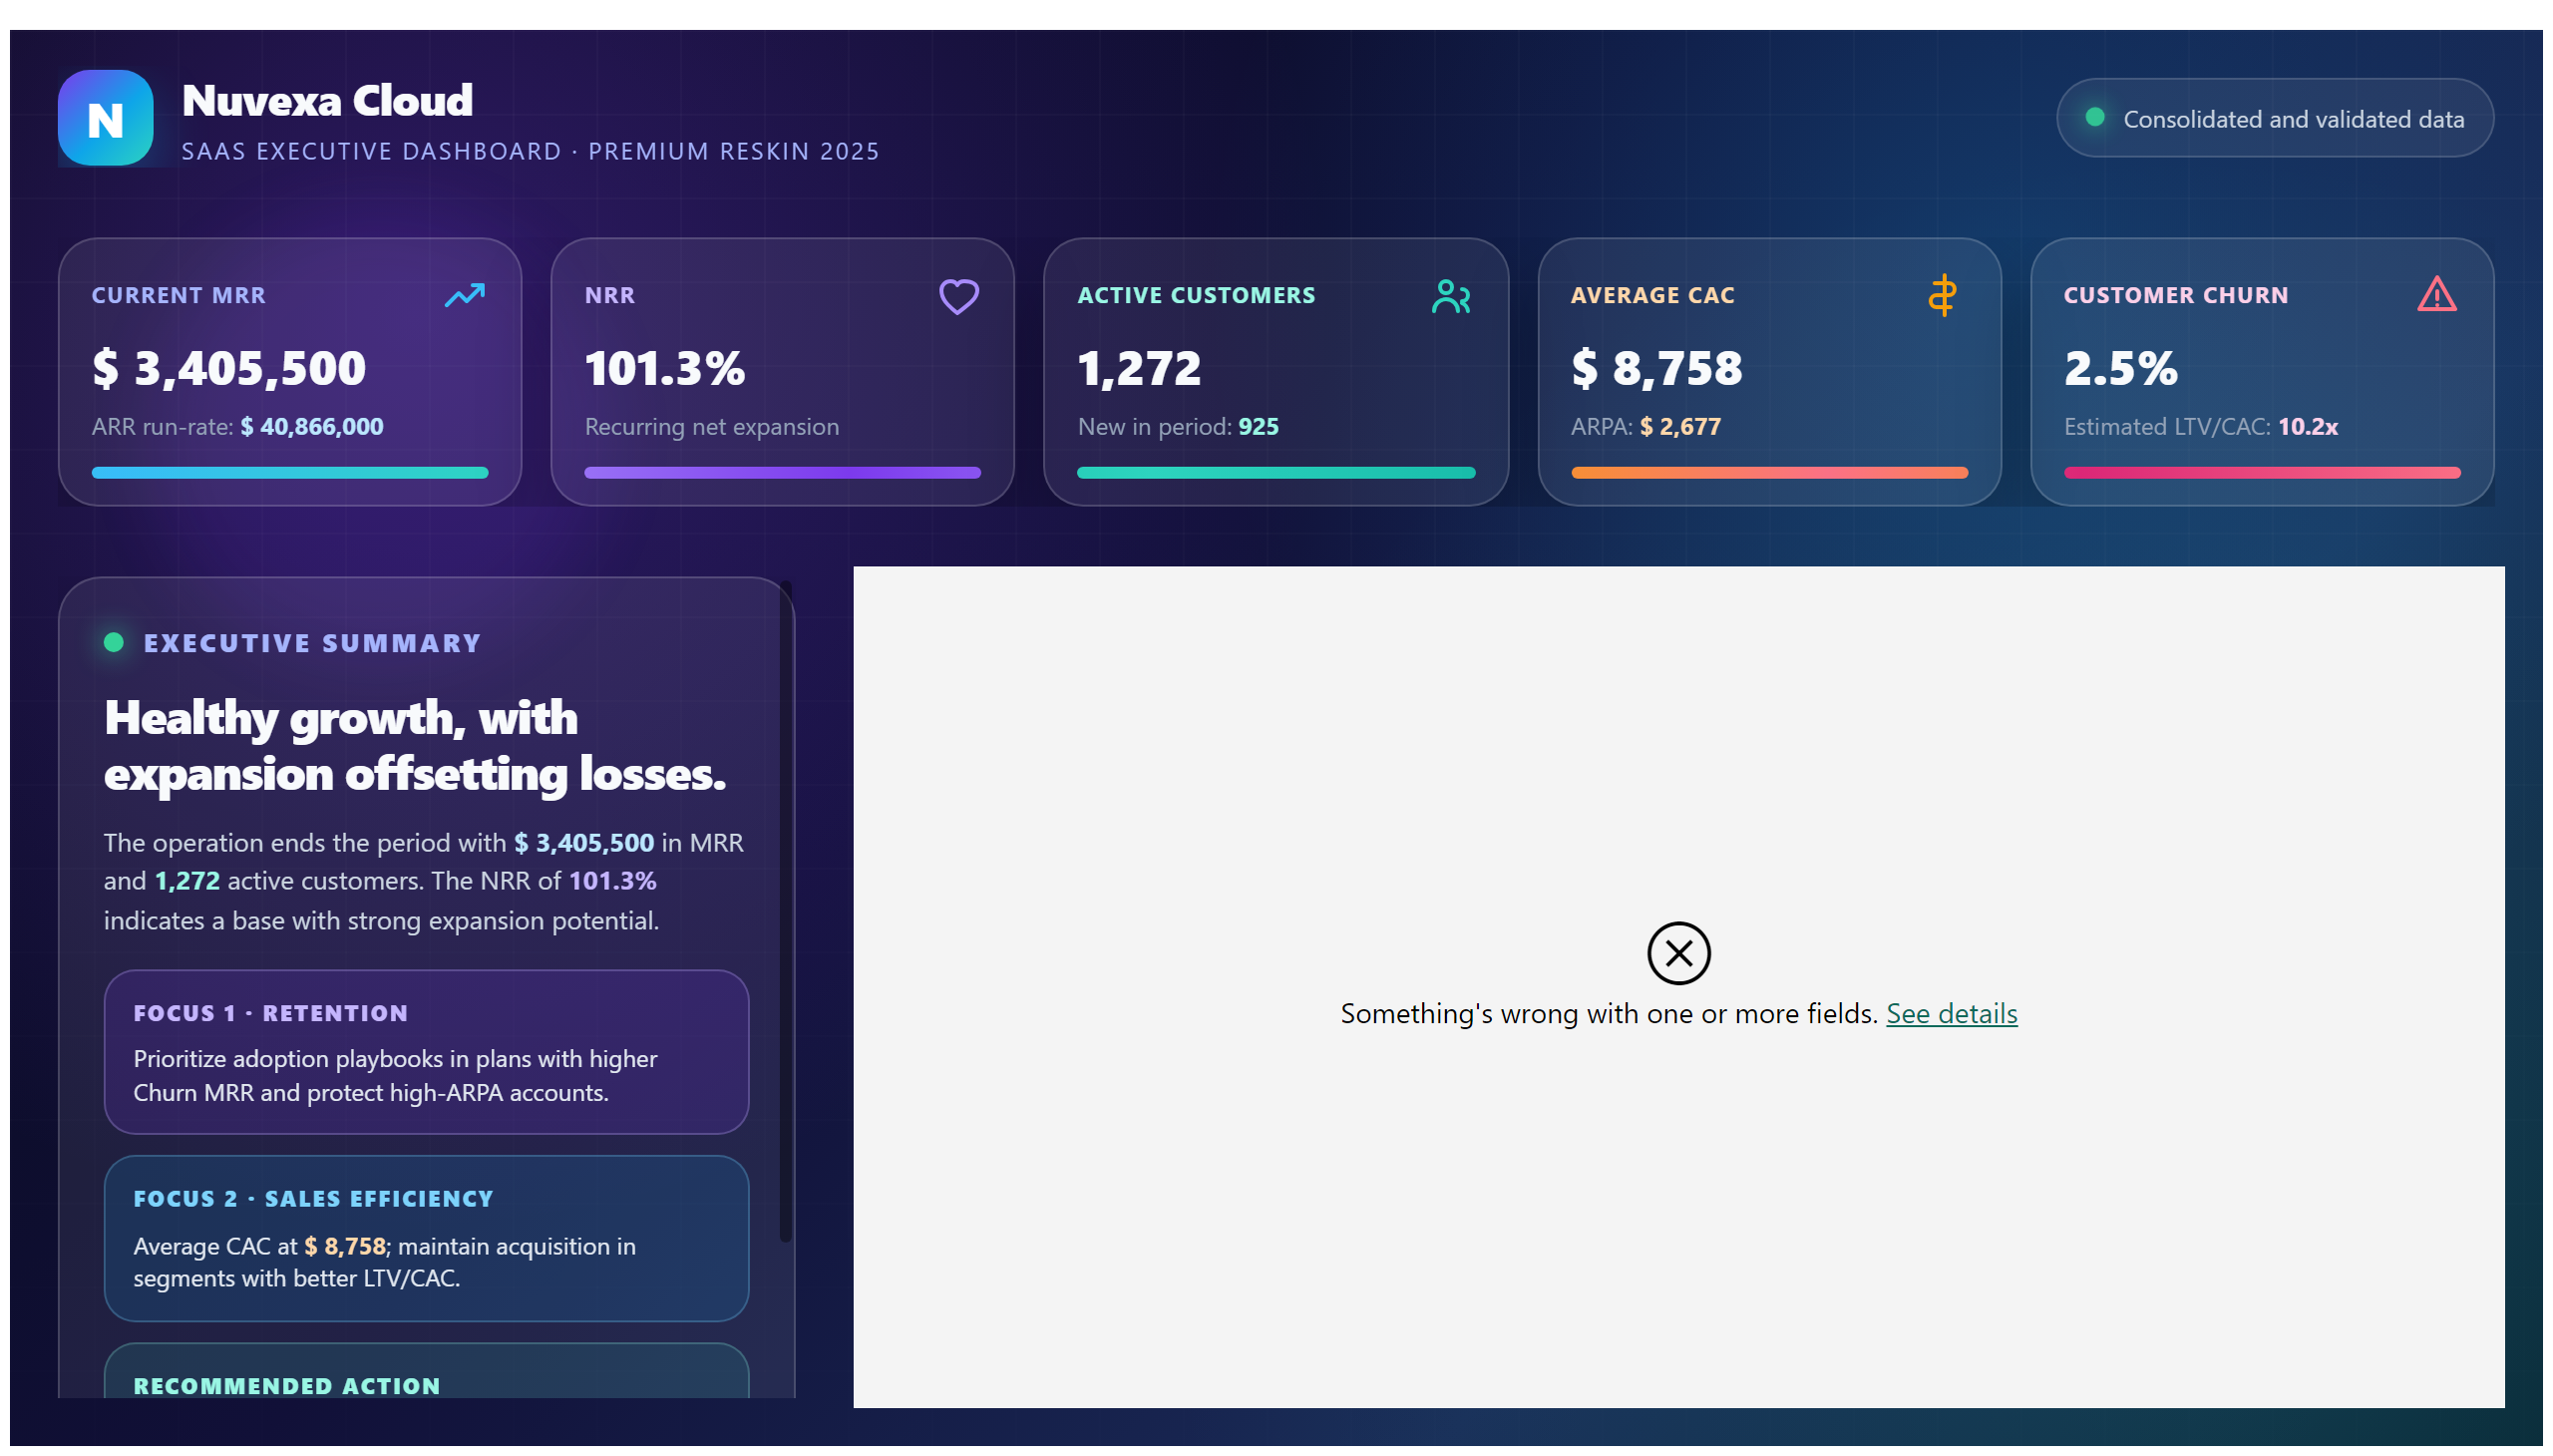Viewport: 2553px width, 1456px height.
Task: Click the dollar icon on Average CAC card
Action: tap(1942, 295)
